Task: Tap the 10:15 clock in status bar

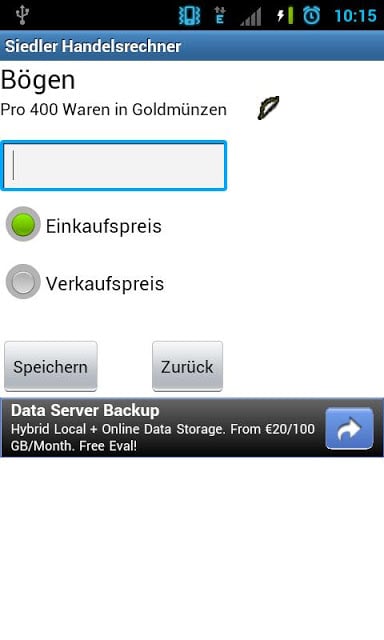Action: pos(355,16)
